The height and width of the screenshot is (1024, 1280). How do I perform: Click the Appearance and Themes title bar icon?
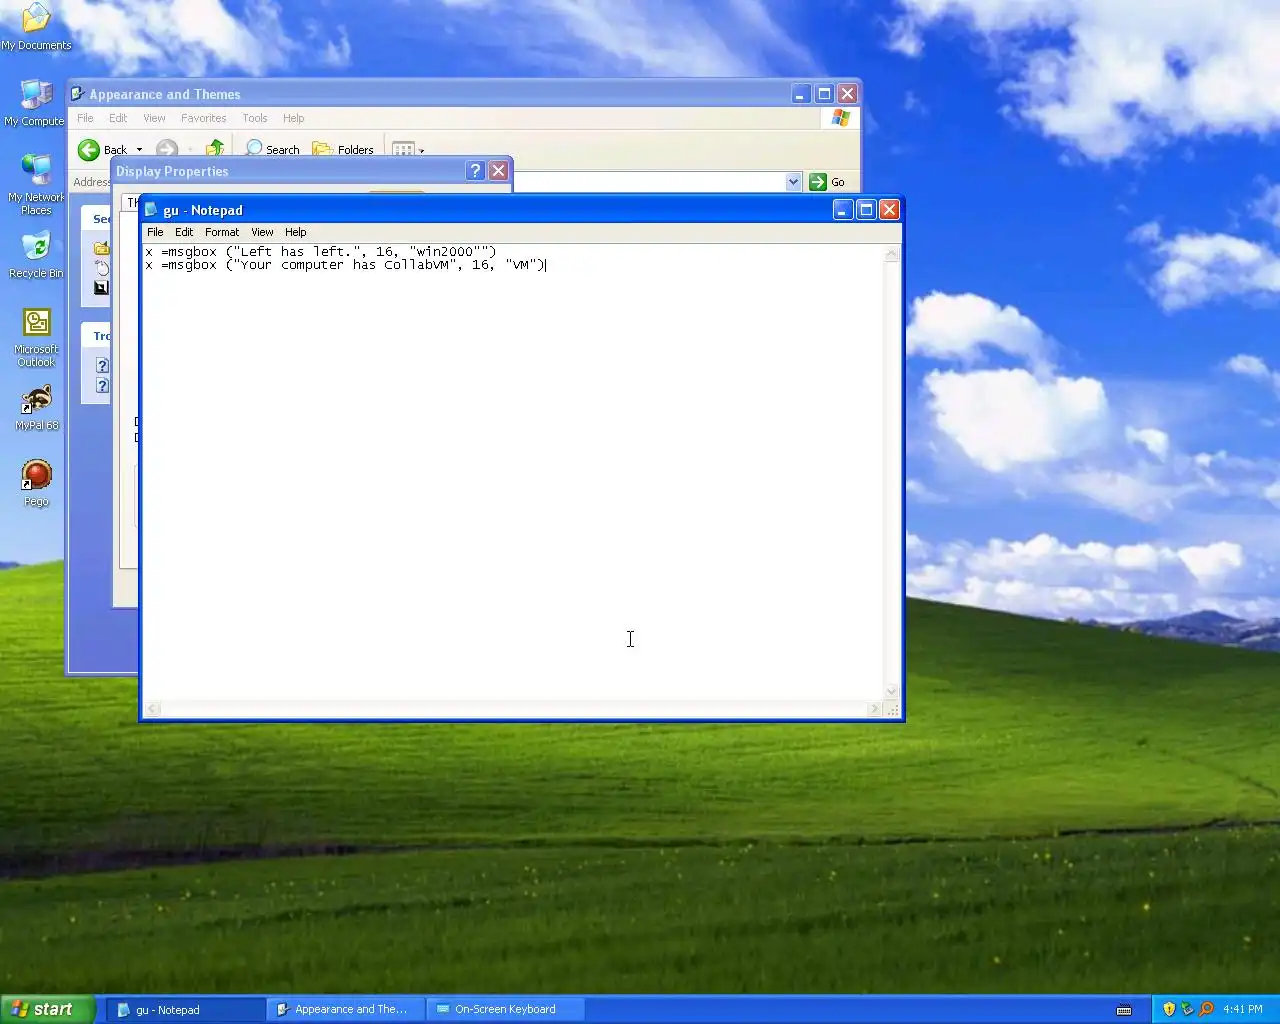(77, 94)
